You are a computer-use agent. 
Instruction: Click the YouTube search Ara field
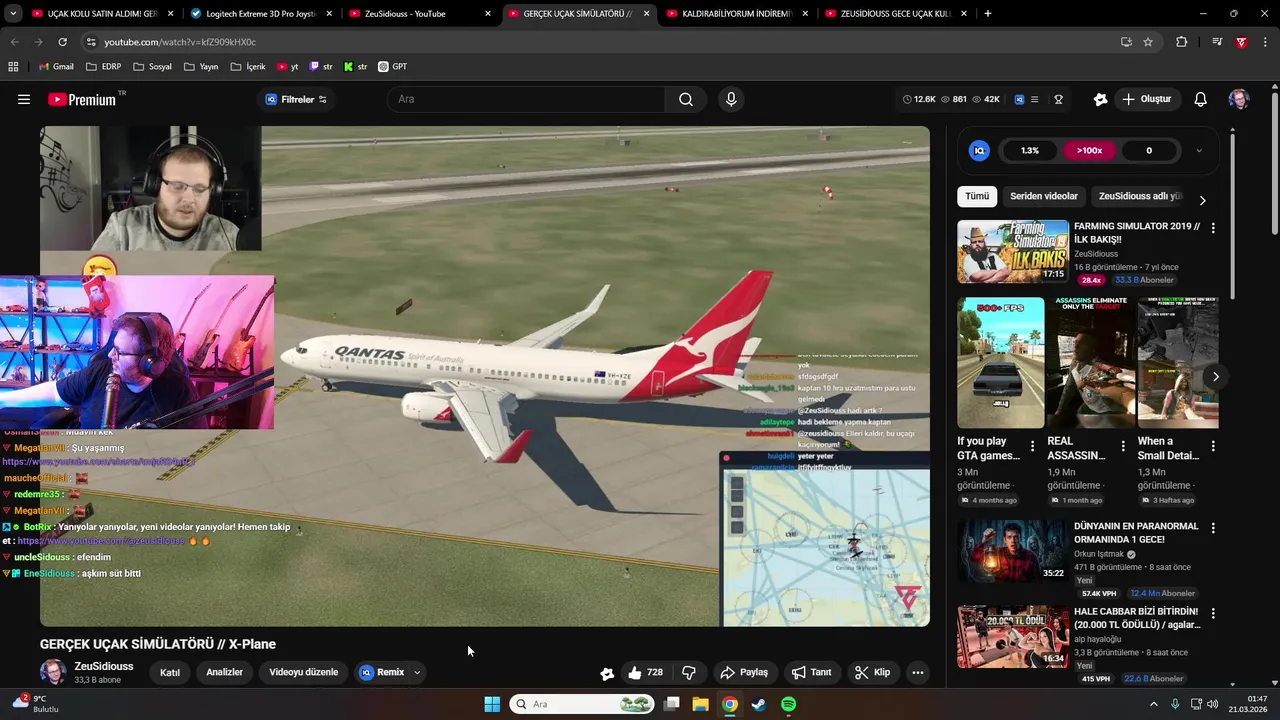527,99
